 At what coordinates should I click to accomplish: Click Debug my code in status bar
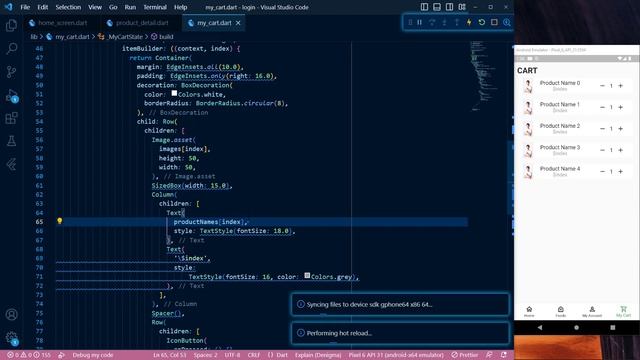pyautogui.click(x=93, y=355)
